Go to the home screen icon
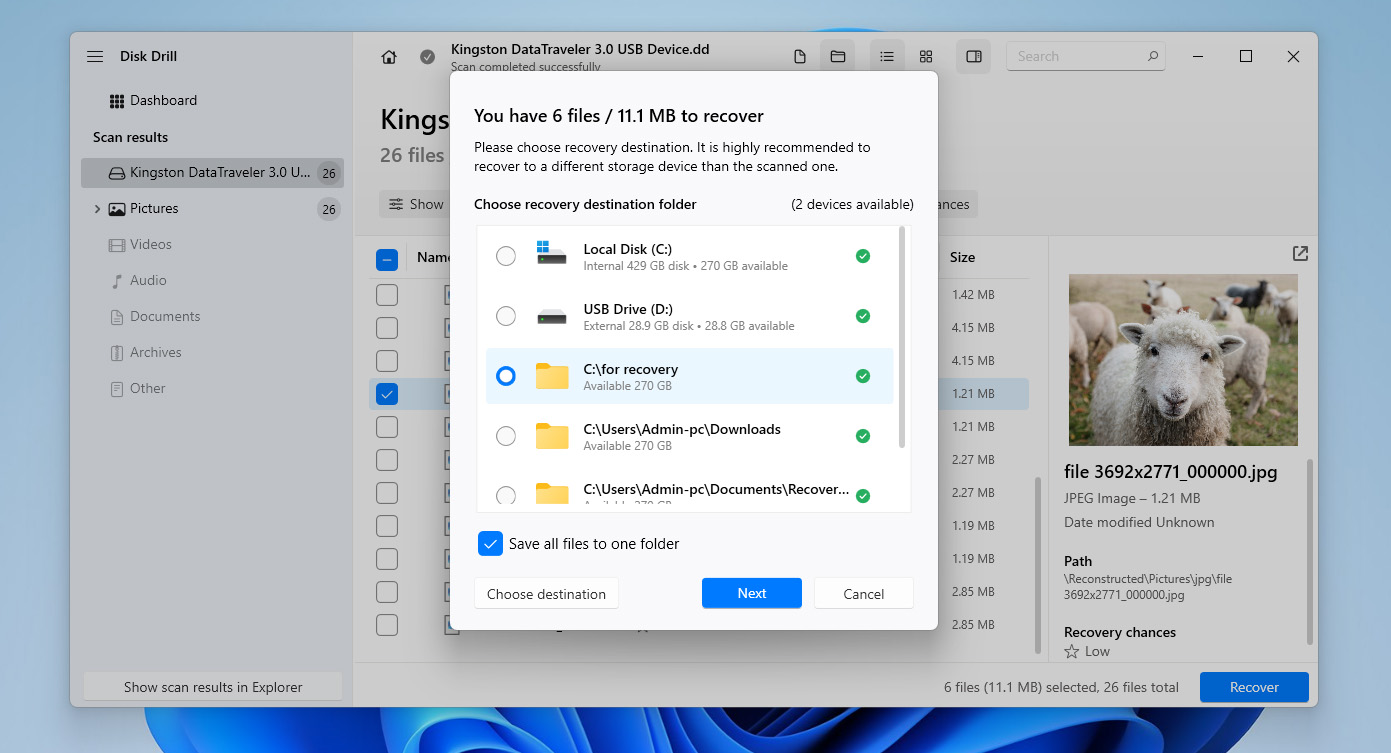 [389, 57]
